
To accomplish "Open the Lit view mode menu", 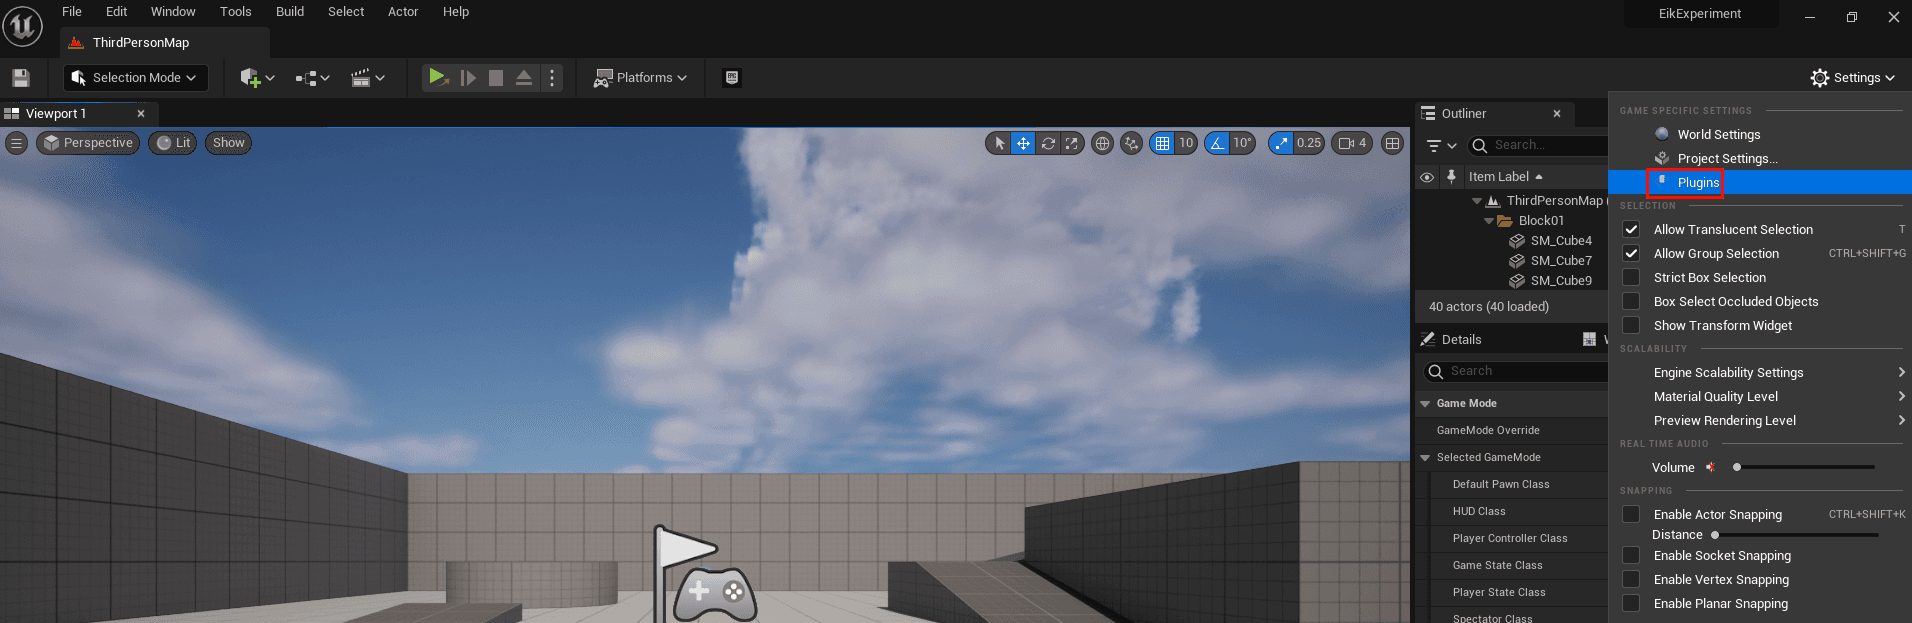I will (173, 143).
